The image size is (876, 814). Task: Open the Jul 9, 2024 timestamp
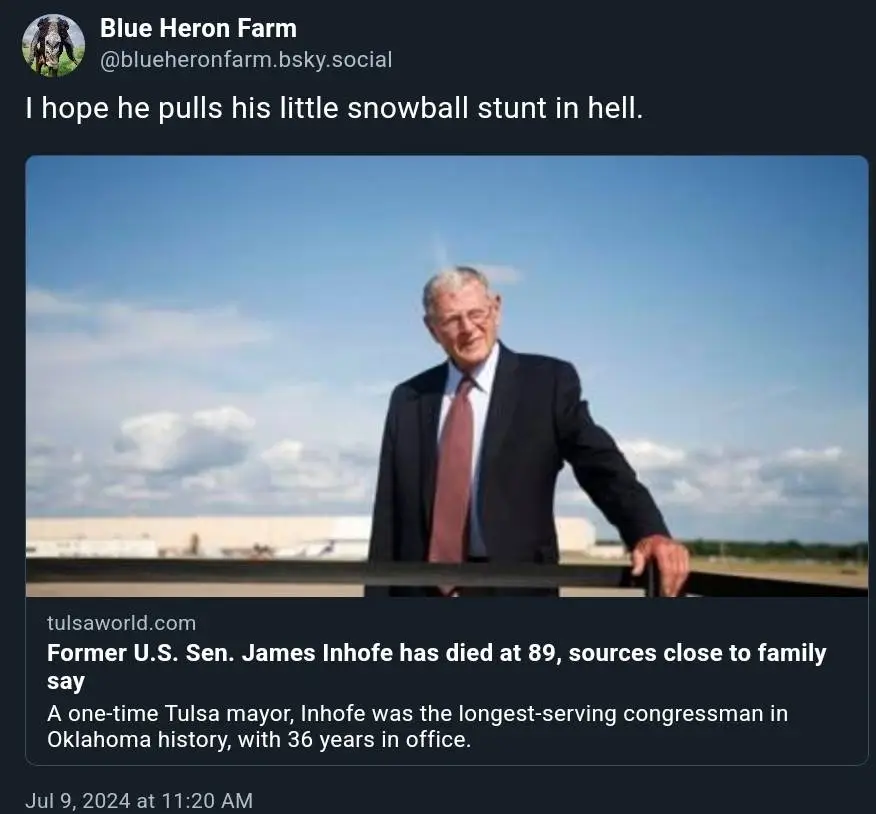139,801
